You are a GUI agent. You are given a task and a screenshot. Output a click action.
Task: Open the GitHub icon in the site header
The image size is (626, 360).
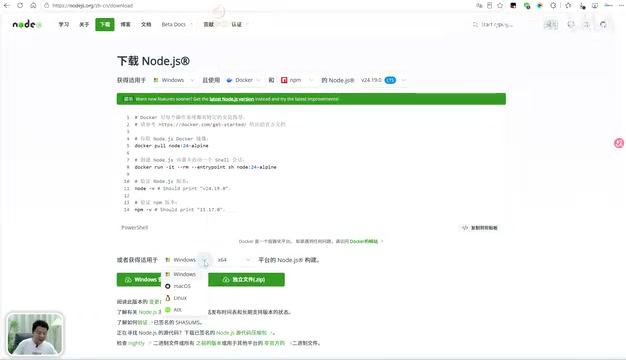pyautogui.click(x=603, y=25)
